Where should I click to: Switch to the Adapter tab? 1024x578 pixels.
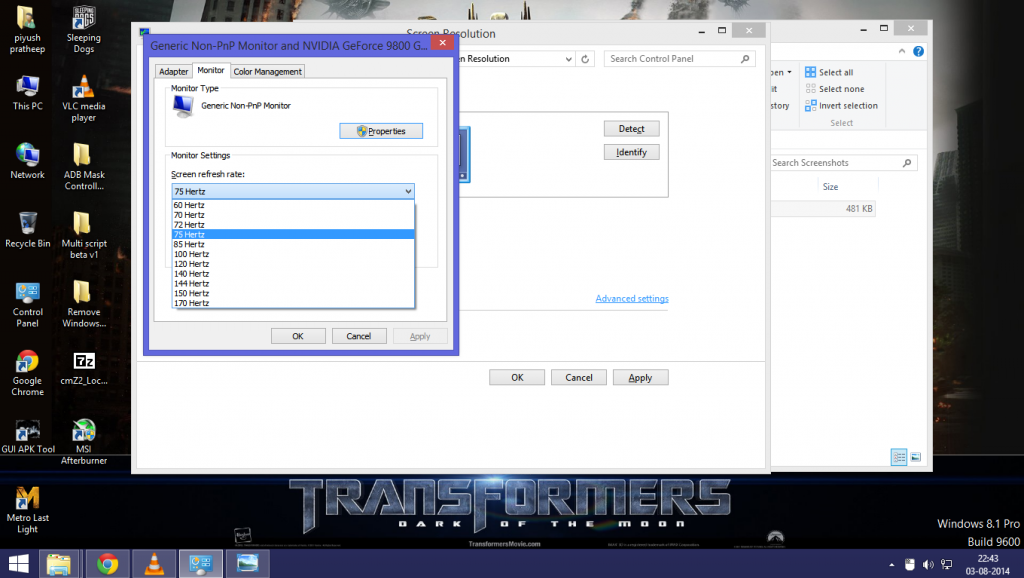point(174,72)
